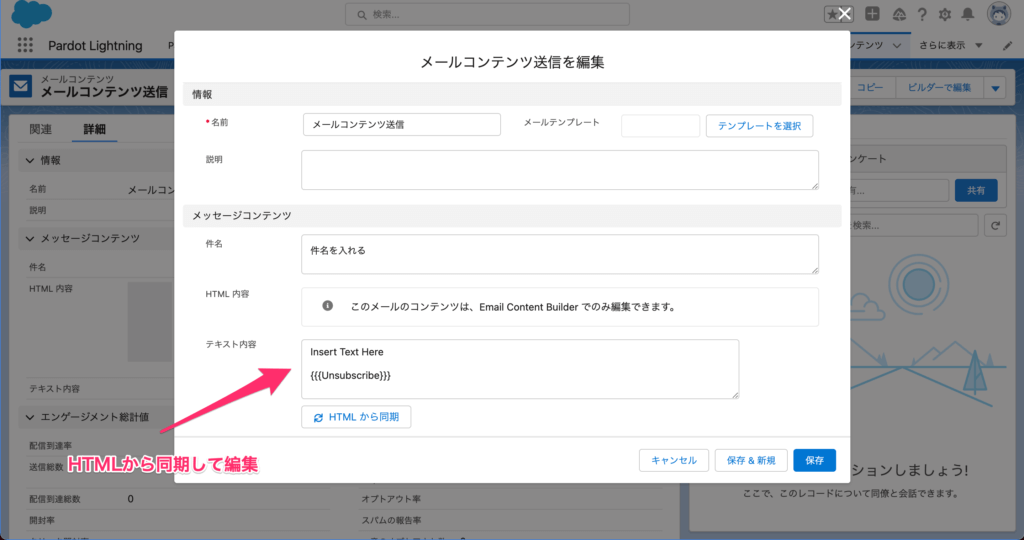
Task: Click in the テキスト内容 textarea
Action: click(x=520, y=369)
